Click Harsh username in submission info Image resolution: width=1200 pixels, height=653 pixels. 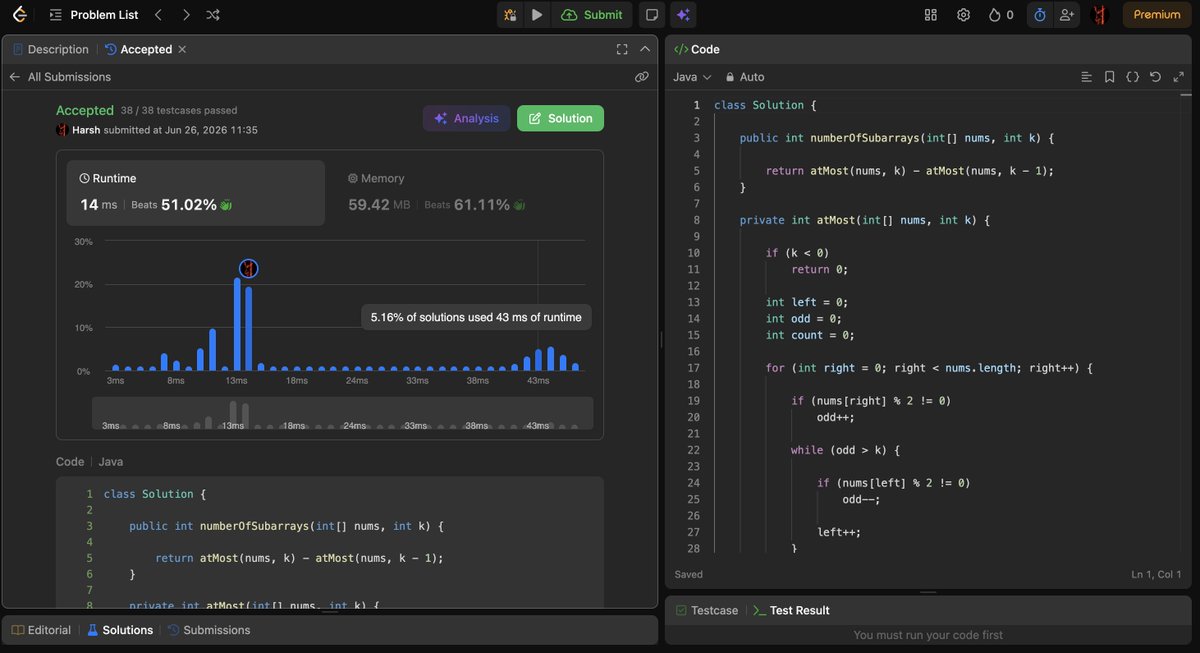point(85,130)
